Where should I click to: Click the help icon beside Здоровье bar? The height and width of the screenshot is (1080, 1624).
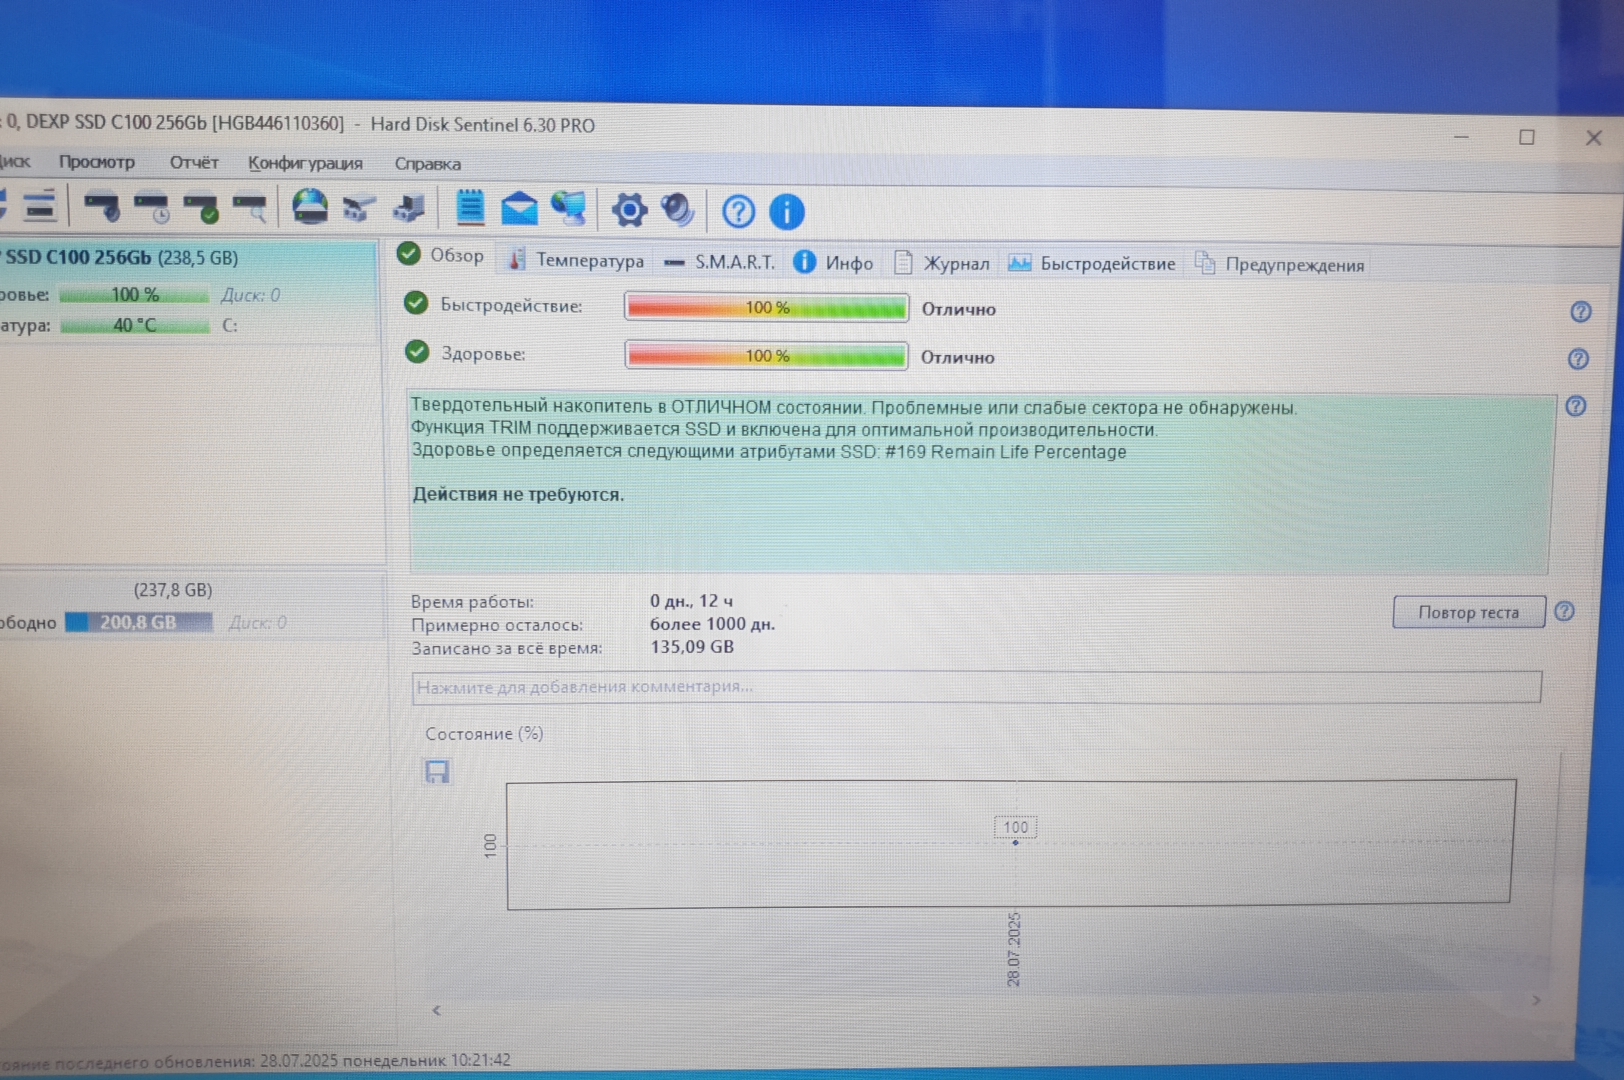tap(1579, 359)
